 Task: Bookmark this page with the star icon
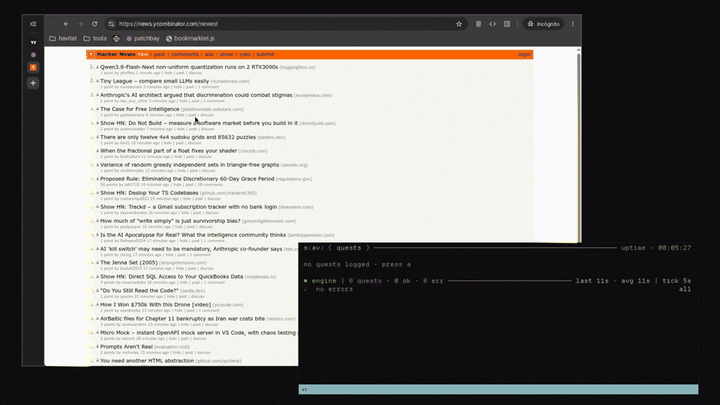pos(459,24)
